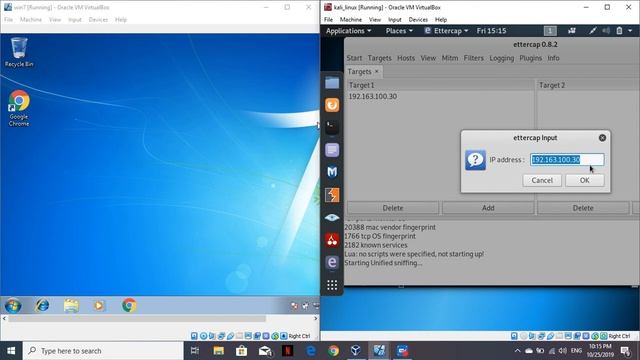Open the ettercap Targets menu
This screenshot has height=360, width=640.
[380, 58]
